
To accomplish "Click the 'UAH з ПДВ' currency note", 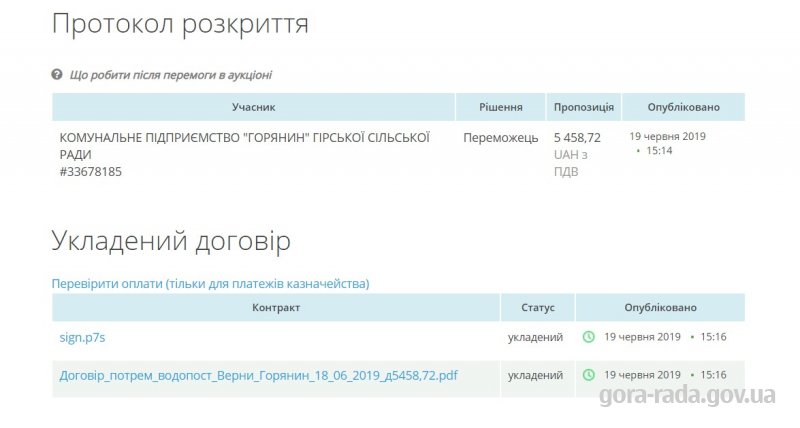I will [570, 163].
